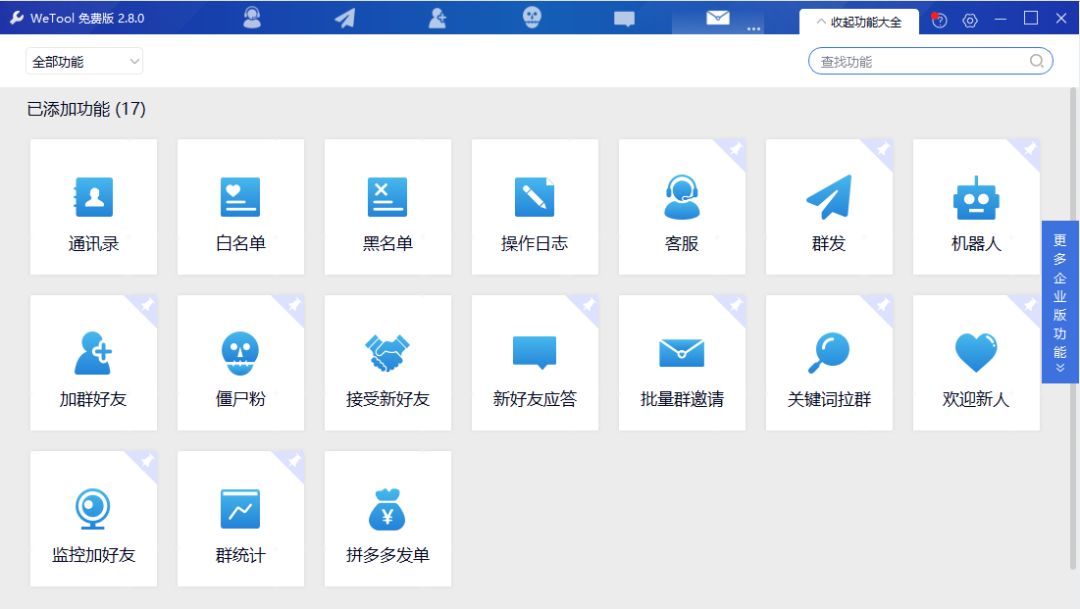Image resolution: width=1080 pixels, height=609 pixels.
Task: Toggle pin on the 群发 card
Action: 882,149
